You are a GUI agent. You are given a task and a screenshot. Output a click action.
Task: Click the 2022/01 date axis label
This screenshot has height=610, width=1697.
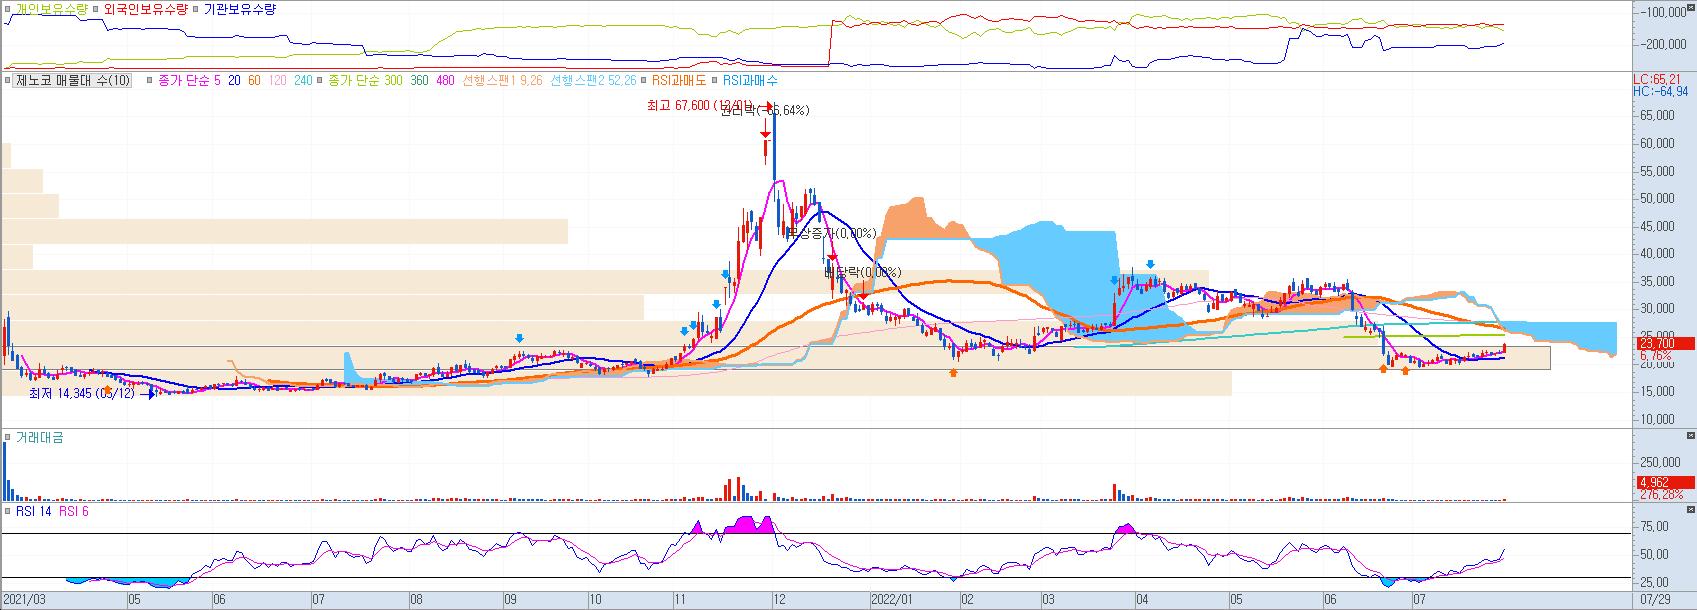pos(891,600)
